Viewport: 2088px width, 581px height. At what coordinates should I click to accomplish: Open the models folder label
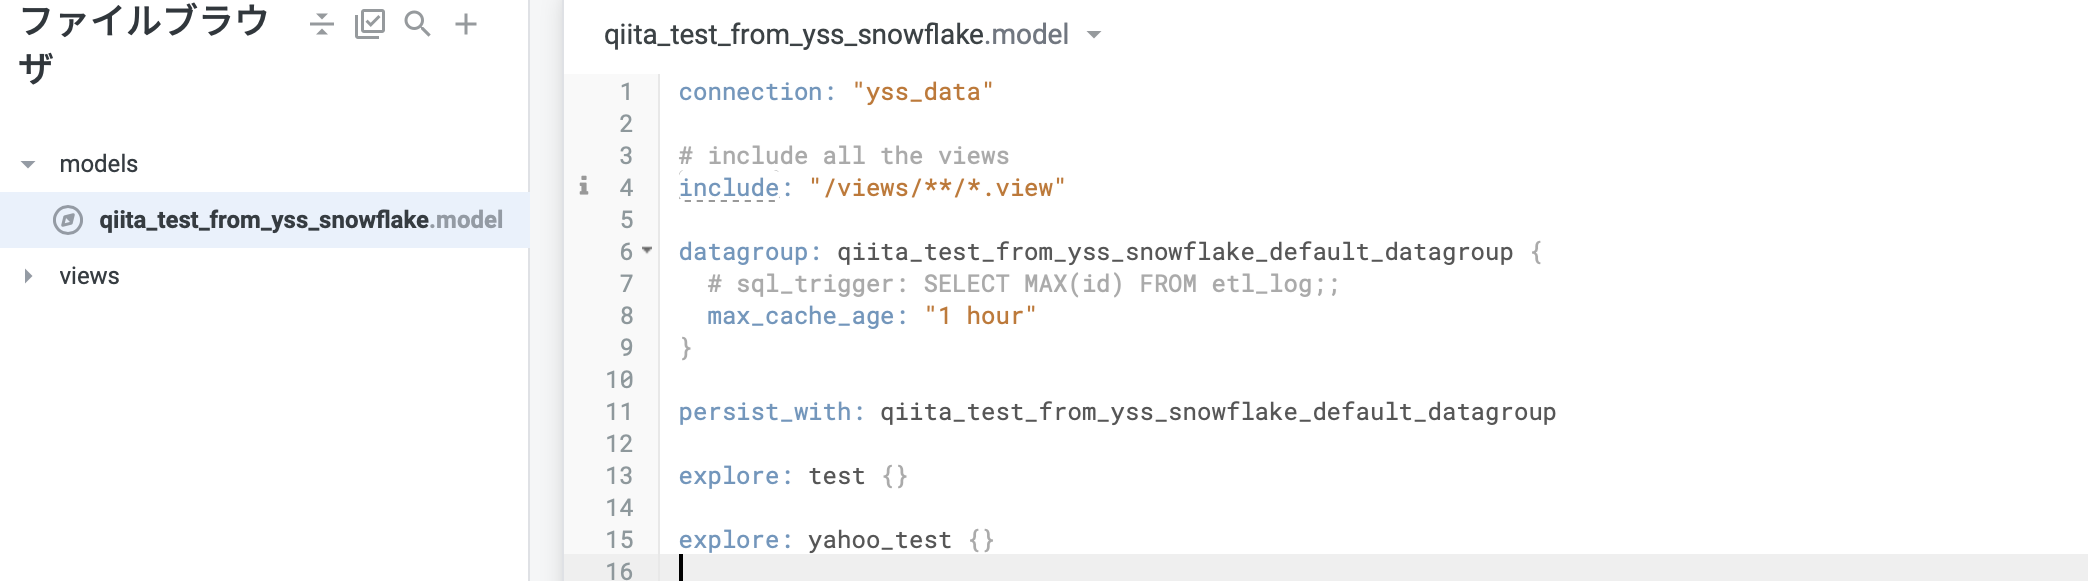pos(98,164)
